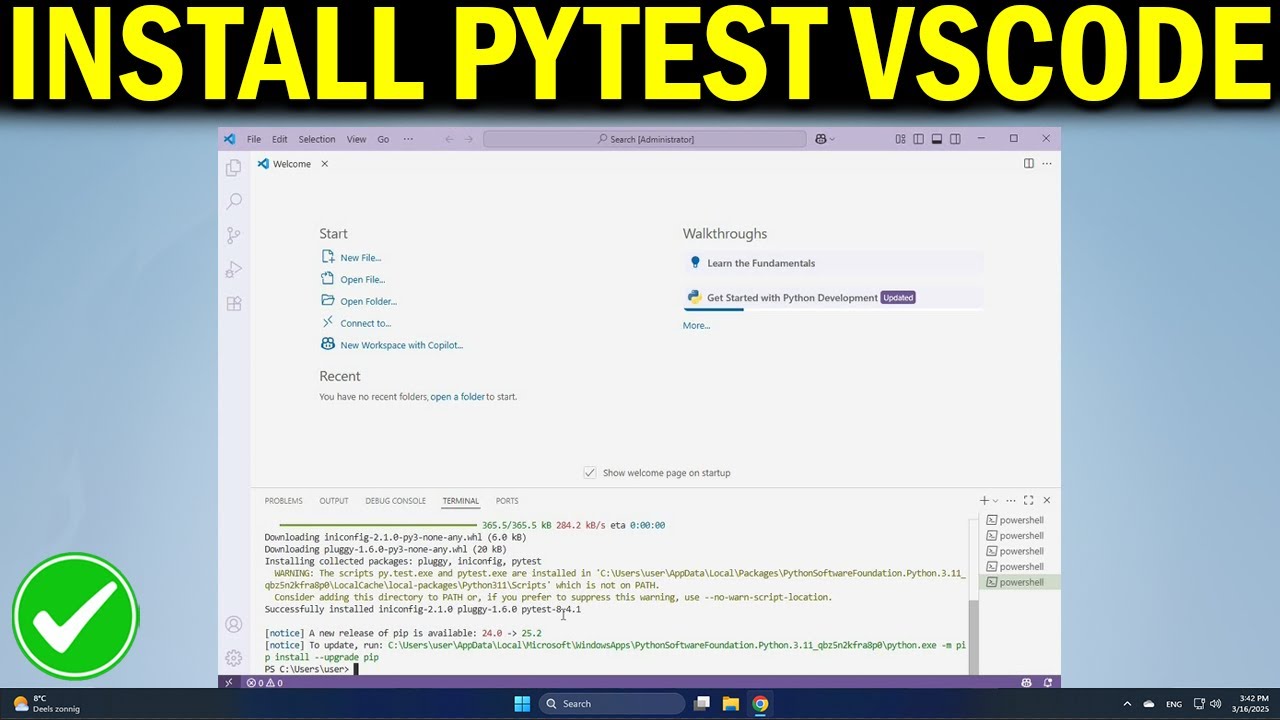Screen dimensions: 1280x720
Task: Close the Welcome tab
Action: pyautogui.click(x=324, y=164)
